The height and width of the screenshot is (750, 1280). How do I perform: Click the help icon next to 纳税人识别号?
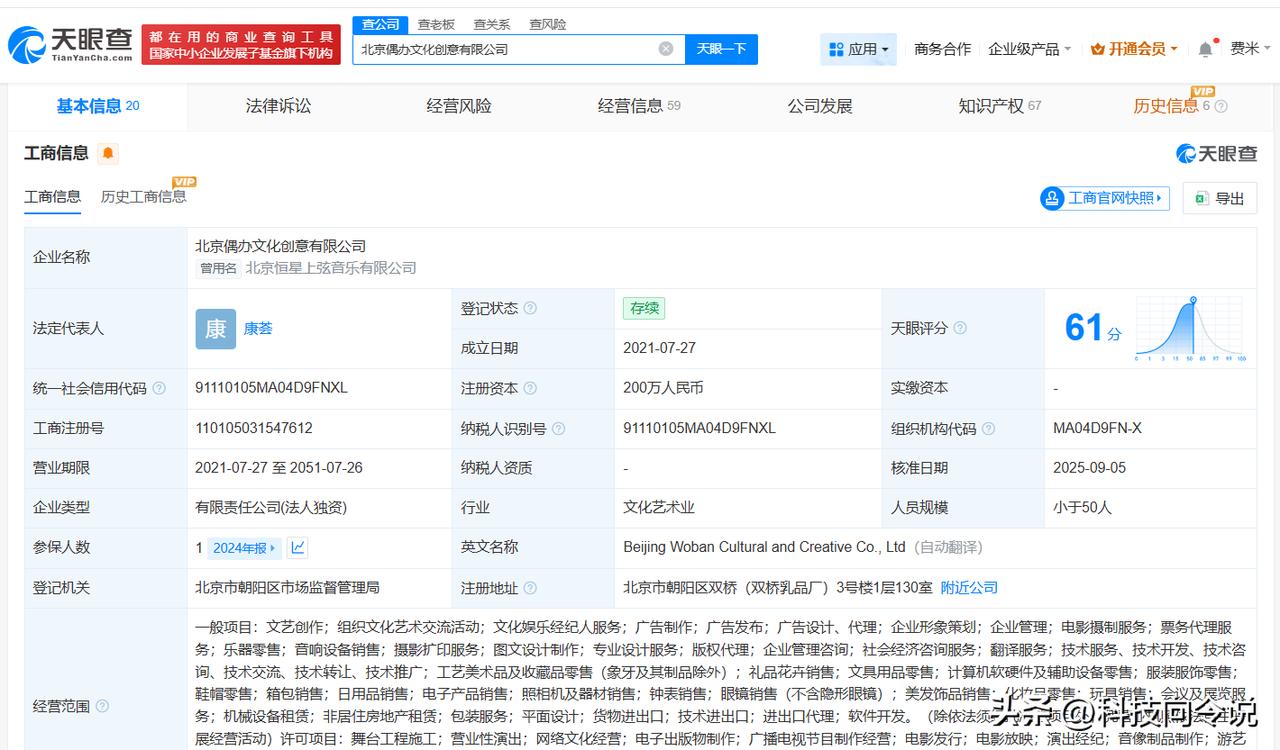(x=558, y=428)
